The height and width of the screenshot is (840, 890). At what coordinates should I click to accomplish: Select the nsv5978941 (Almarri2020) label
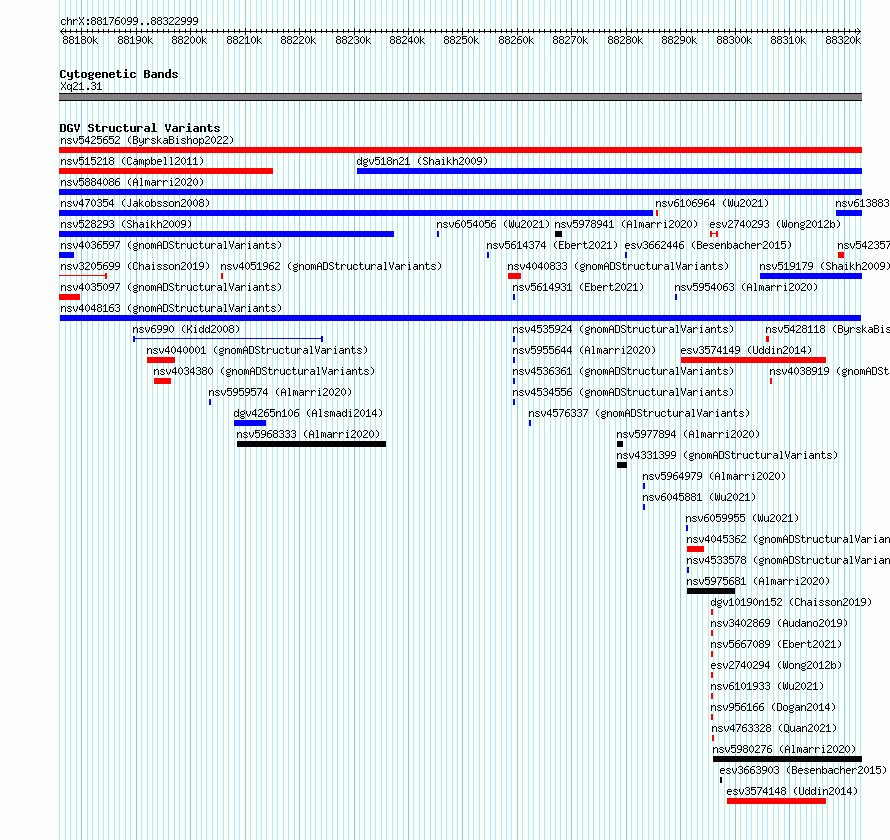click(627, 224)
